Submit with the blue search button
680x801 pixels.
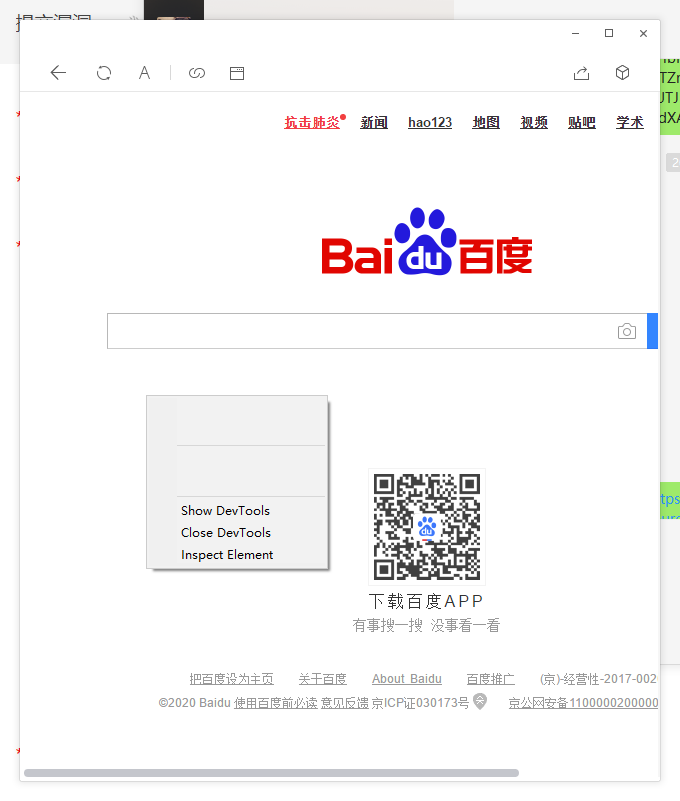click(x=652, y=331)
